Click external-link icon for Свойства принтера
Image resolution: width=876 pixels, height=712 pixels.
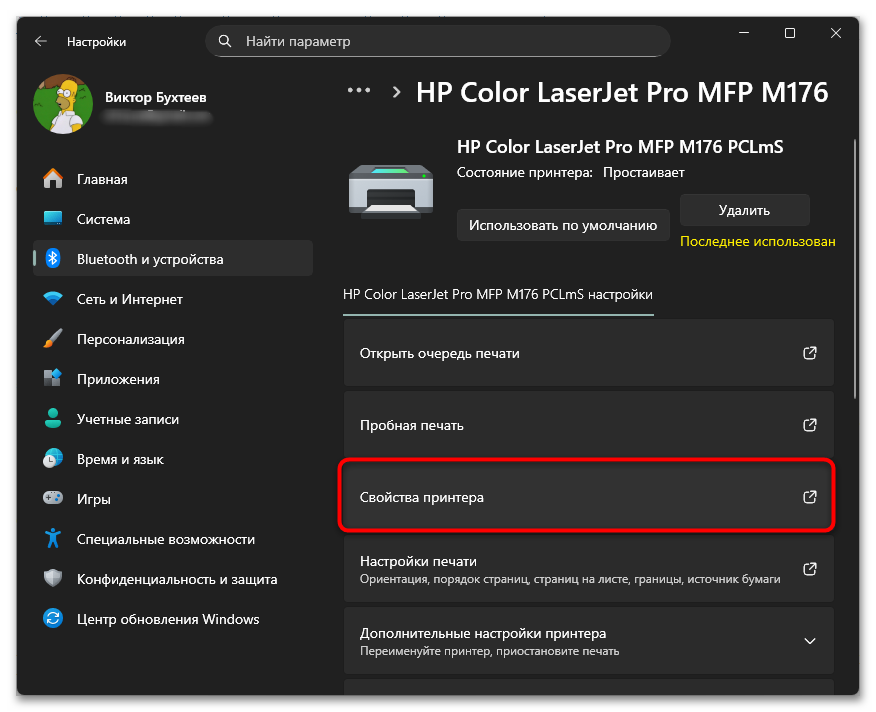click(810, 497)
